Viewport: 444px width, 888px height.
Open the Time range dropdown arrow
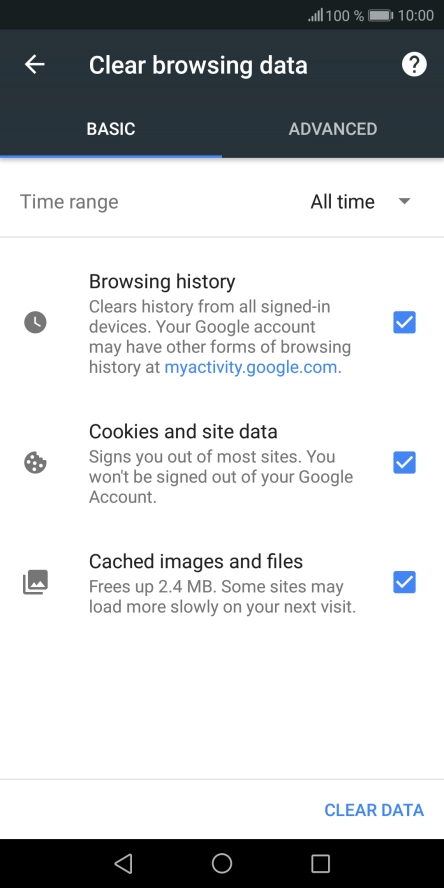(404, 201)
